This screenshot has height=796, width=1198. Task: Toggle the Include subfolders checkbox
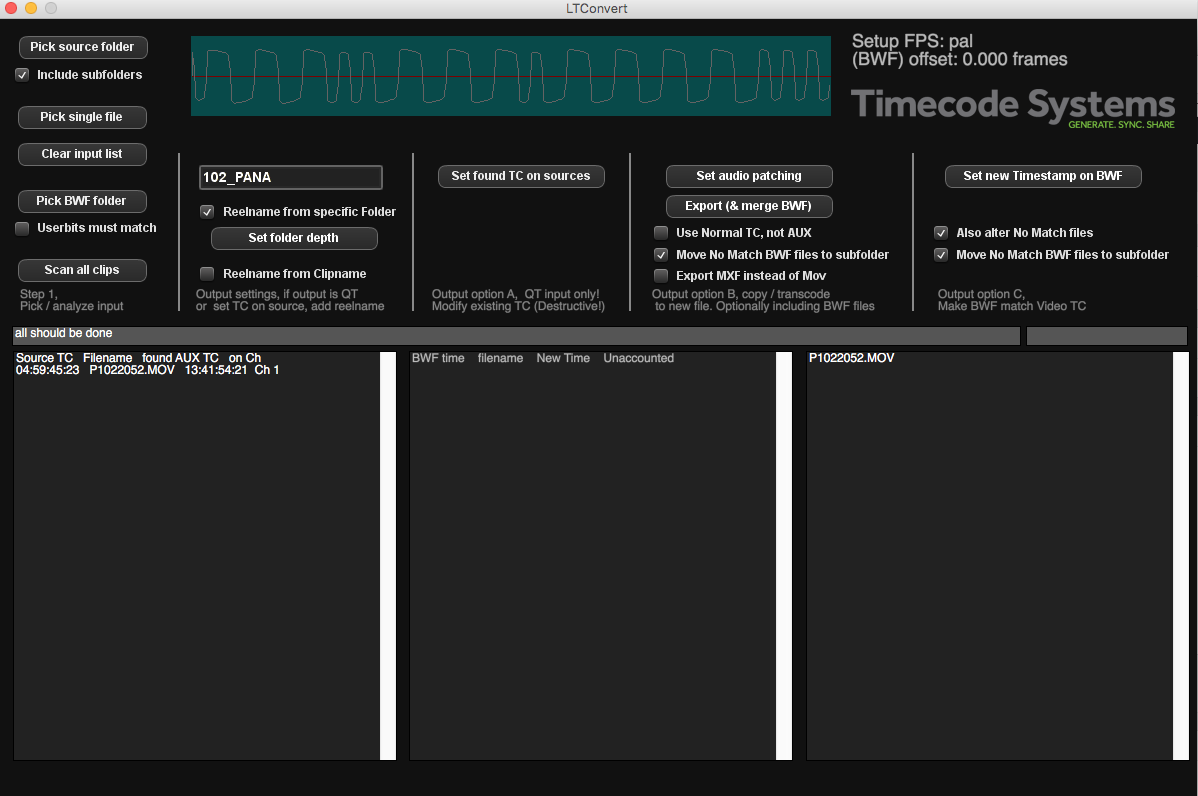pyautogui.click(x=22, y=75)
